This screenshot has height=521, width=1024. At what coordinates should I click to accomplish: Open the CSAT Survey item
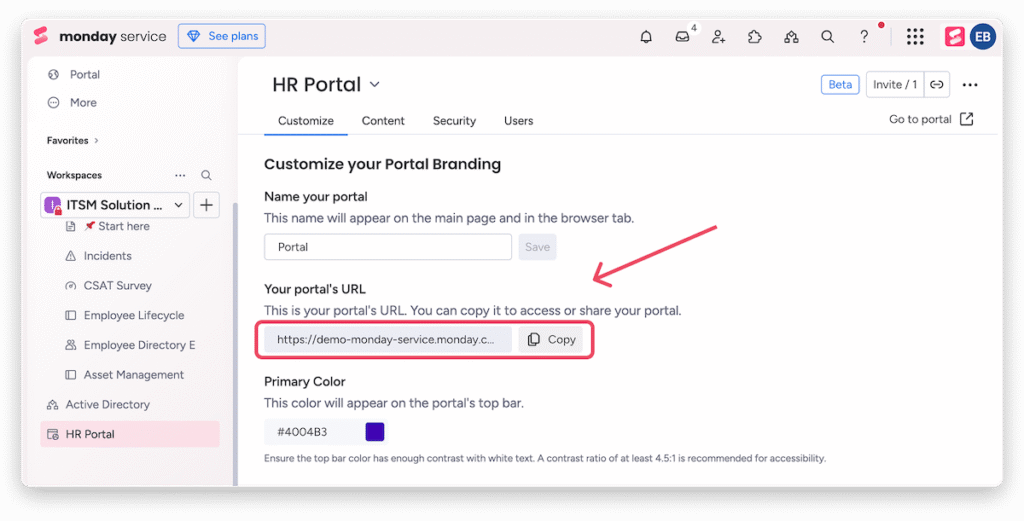pyautogui.click(x=118, y=286)
